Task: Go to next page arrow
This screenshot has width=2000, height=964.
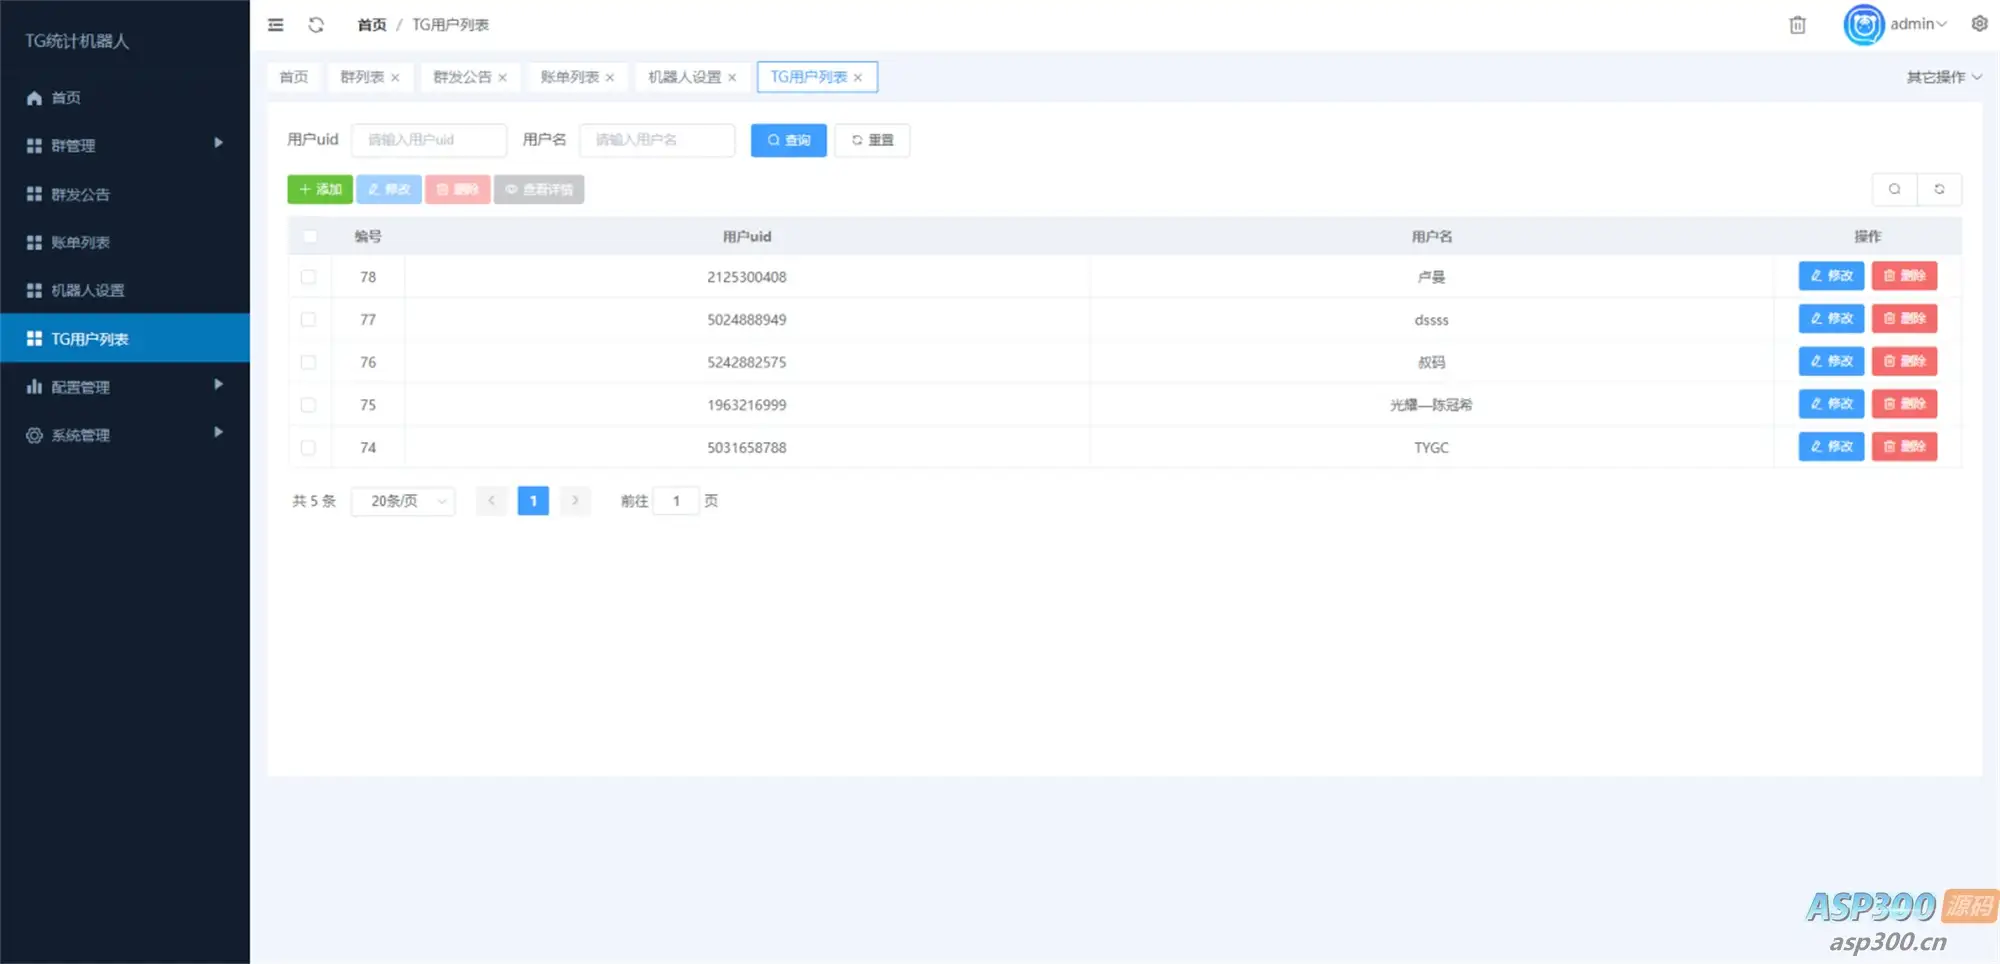Action: tap(575, 501)
